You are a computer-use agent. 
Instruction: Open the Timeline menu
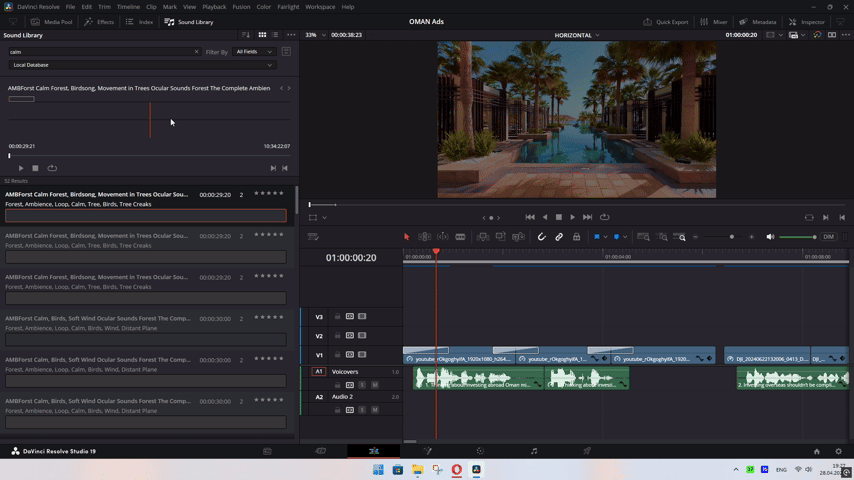(x=129, y=7)
